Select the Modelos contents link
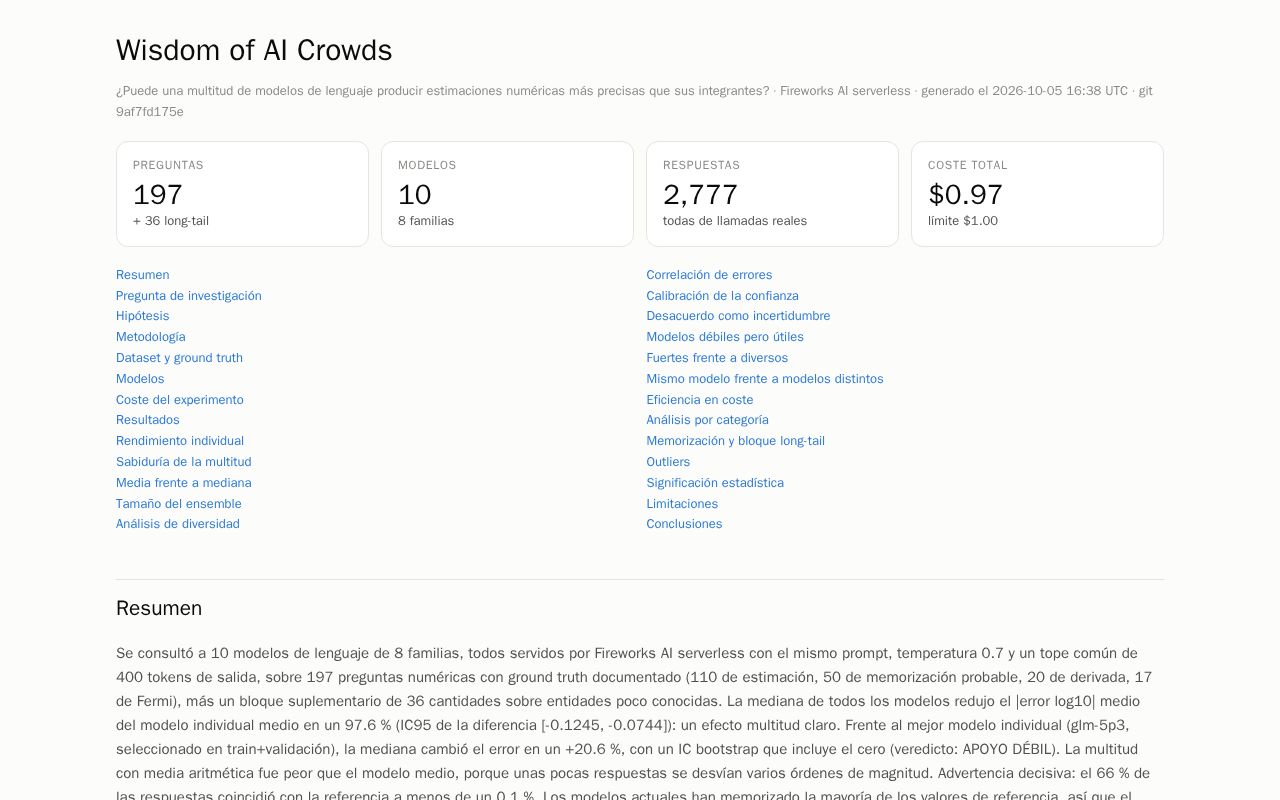Image resolution: width=1280 pixels, height=800 pixels. (x=140, y=379)
